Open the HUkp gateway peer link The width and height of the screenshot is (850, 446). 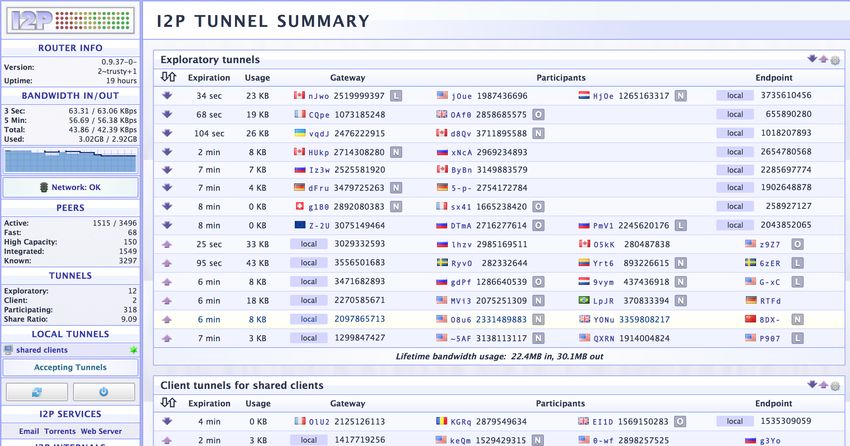pos(319,152)
